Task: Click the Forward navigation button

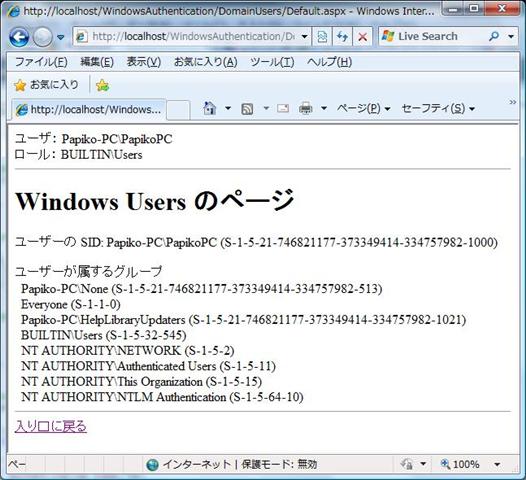Action: pos(42,37)
